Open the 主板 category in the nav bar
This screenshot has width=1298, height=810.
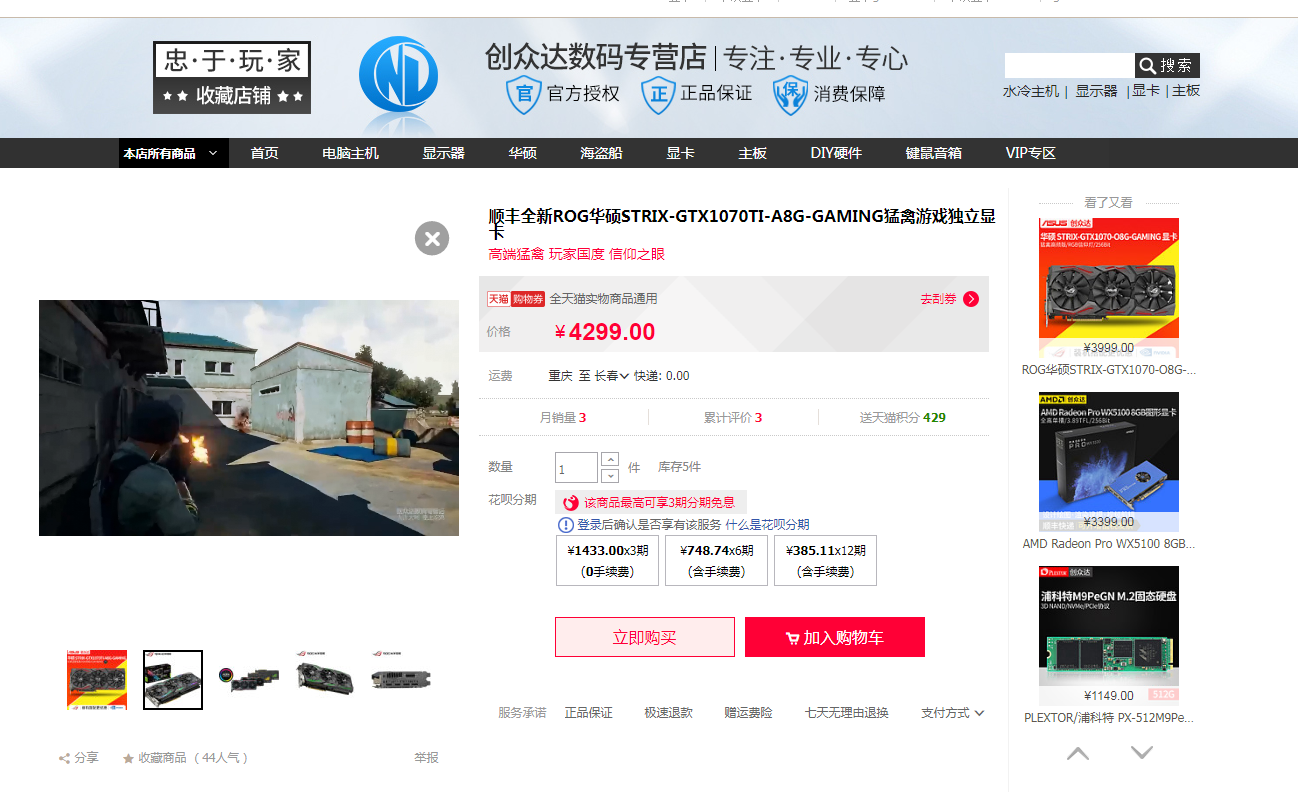pyautogui.click(x=752, y=153)
